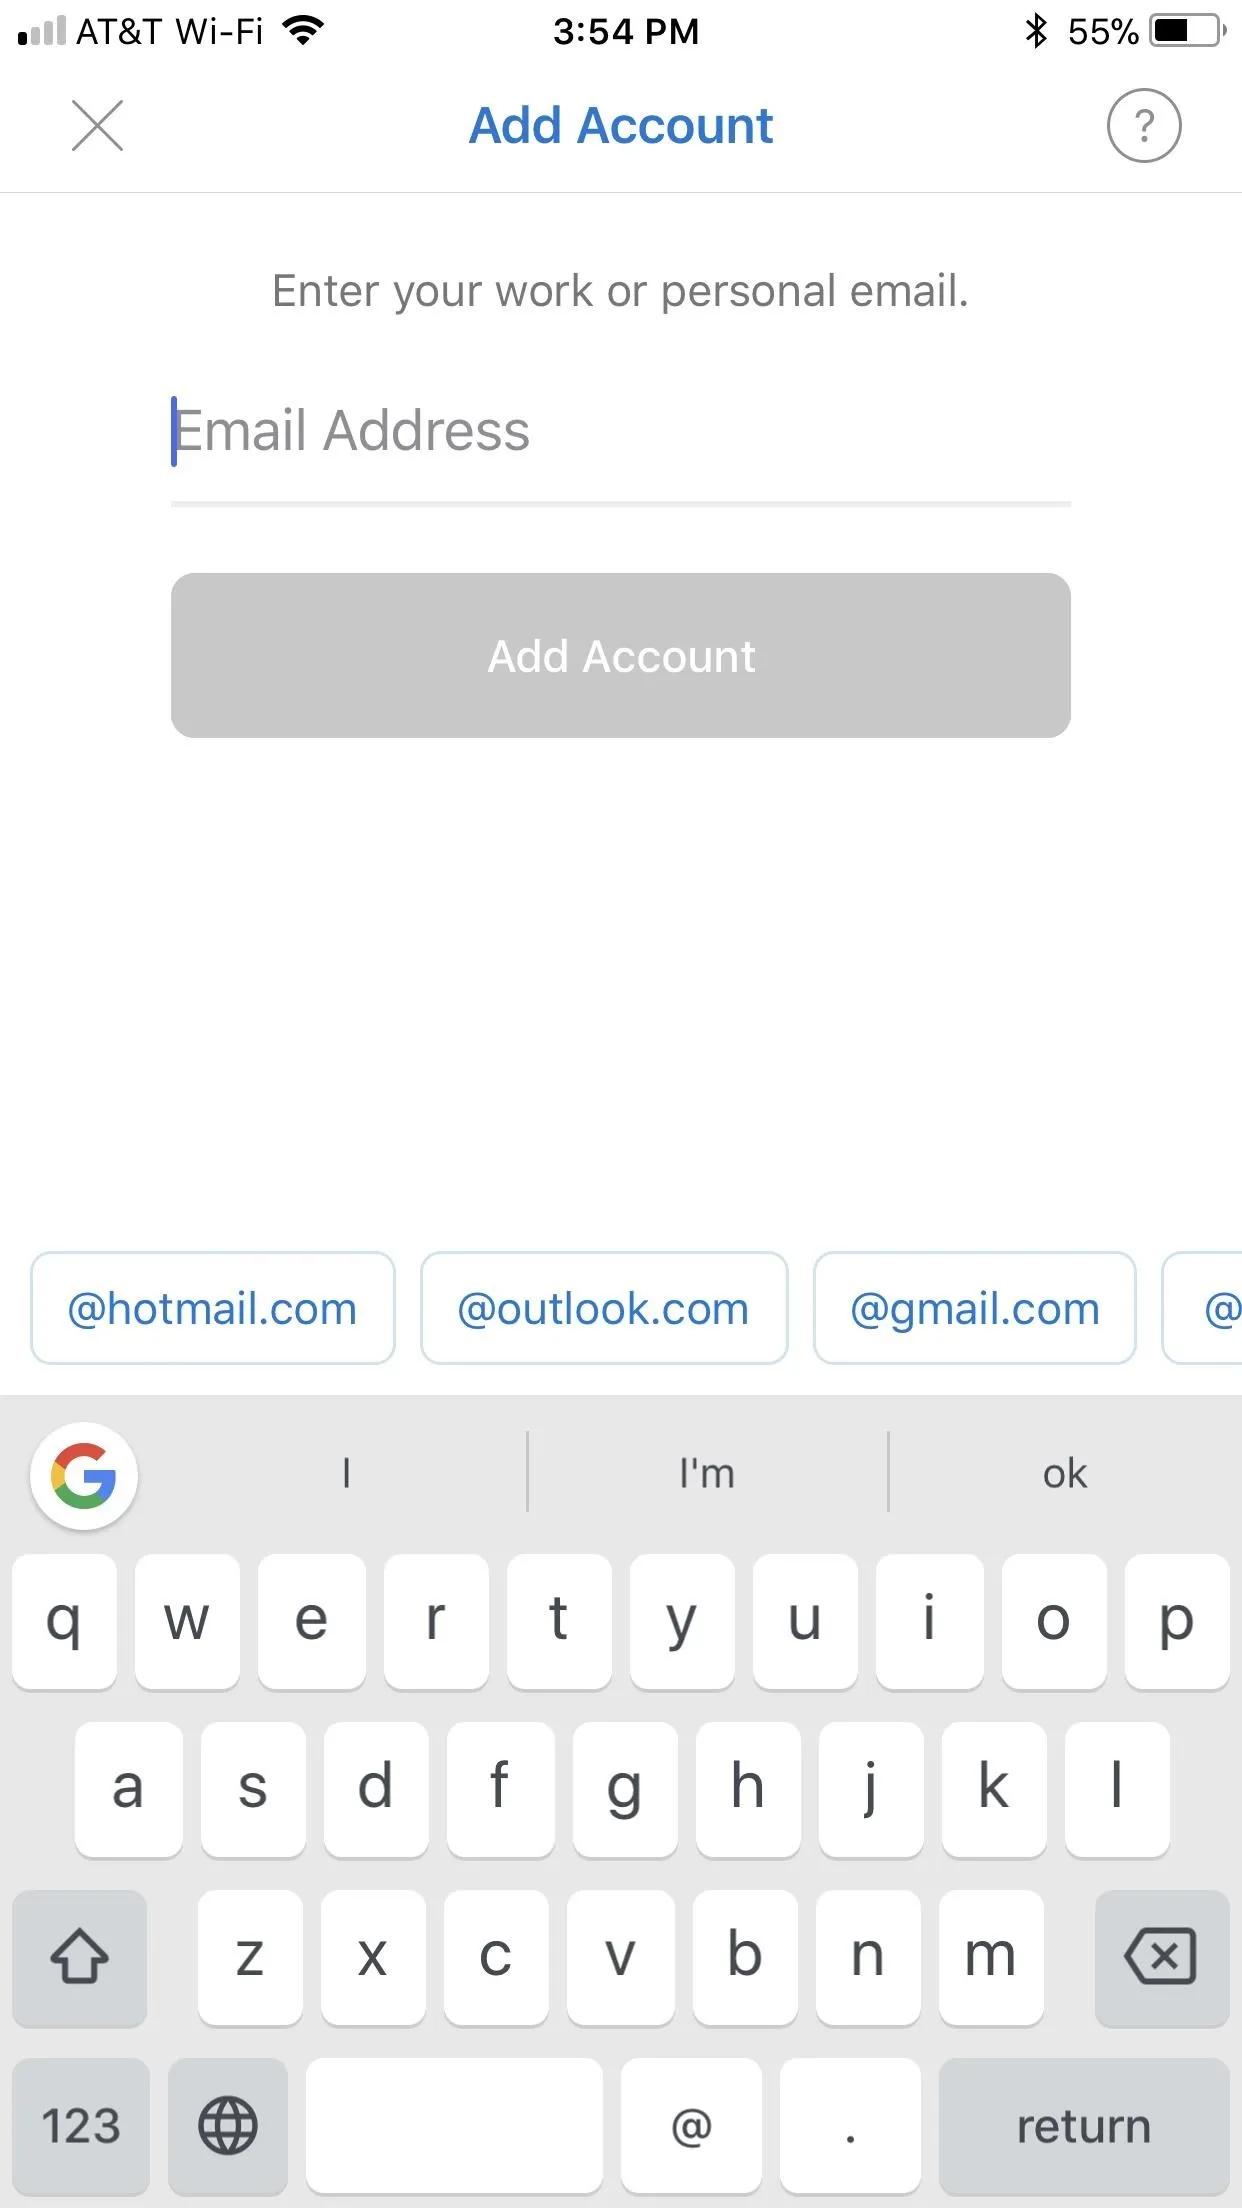
Task: Open help via the question mark icon
Action: [1144, 126]
